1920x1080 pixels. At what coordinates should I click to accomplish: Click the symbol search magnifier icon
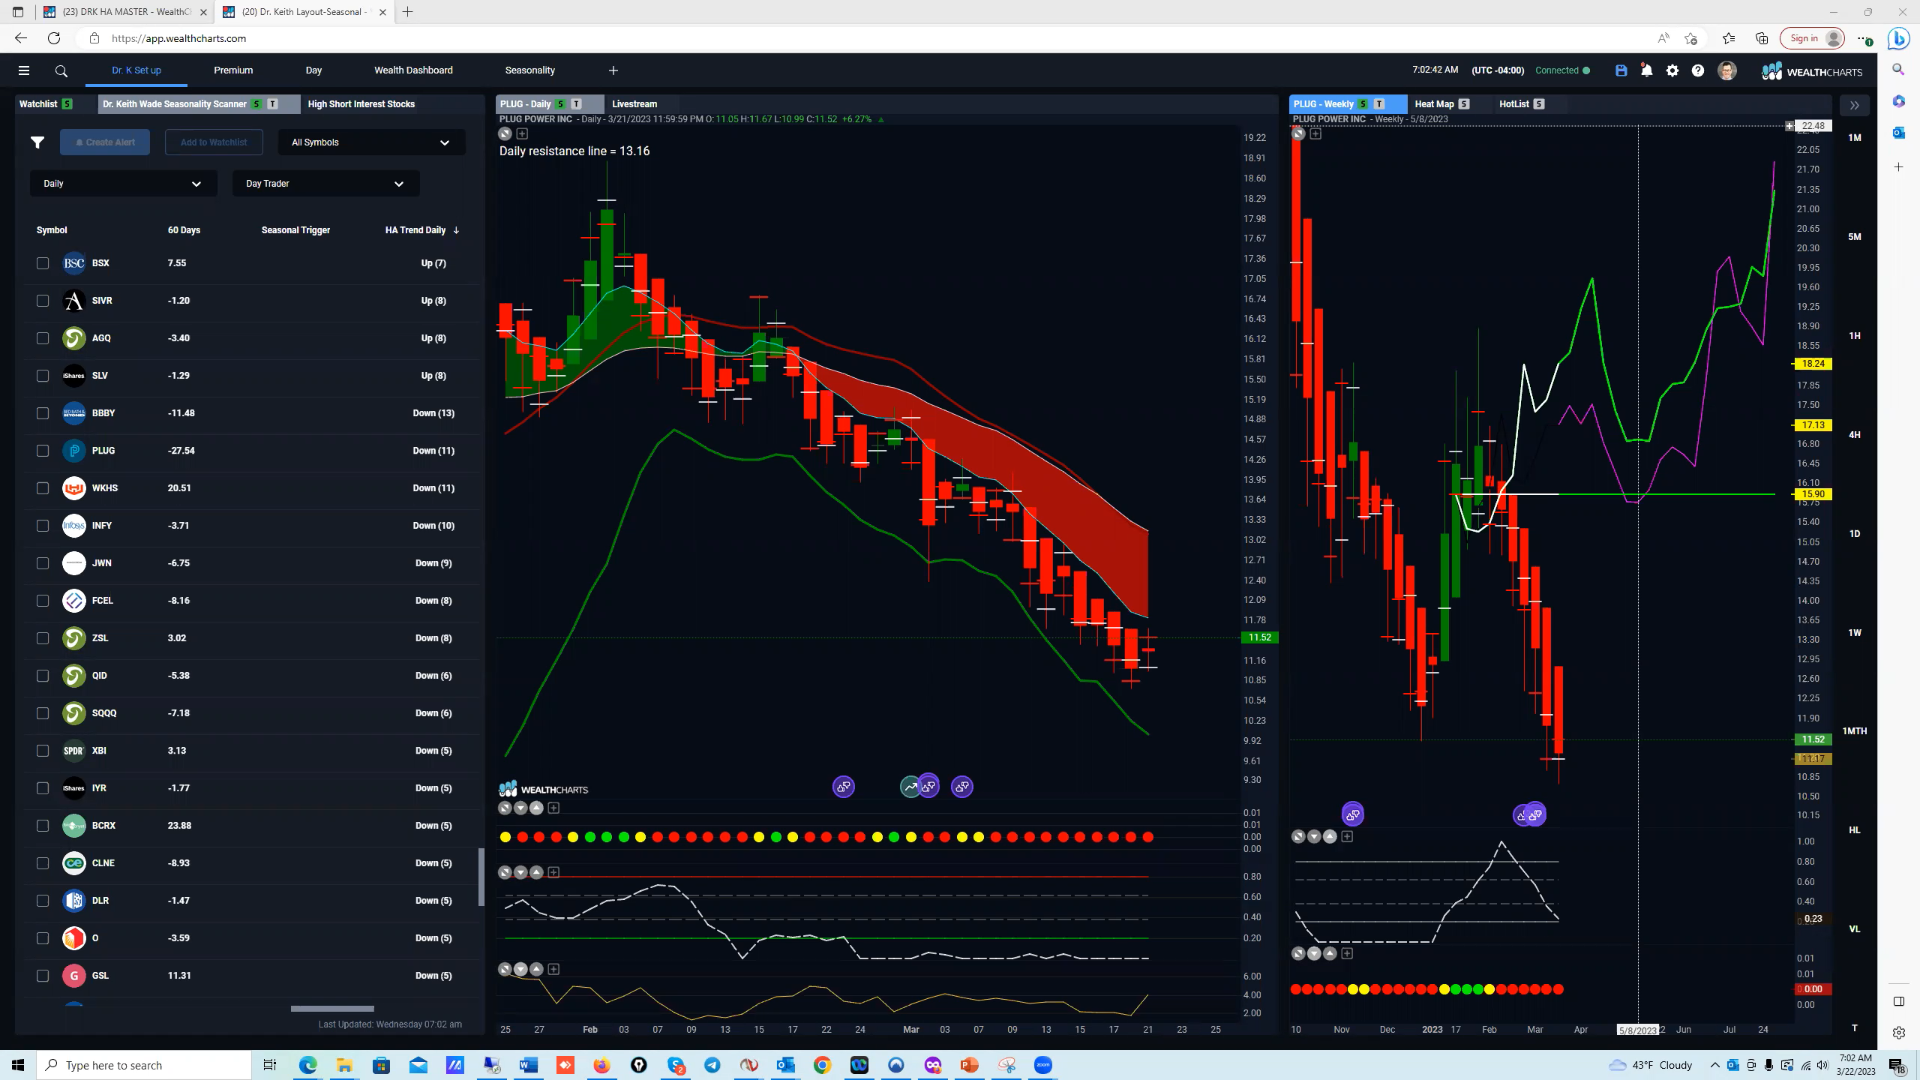[61, 71]
